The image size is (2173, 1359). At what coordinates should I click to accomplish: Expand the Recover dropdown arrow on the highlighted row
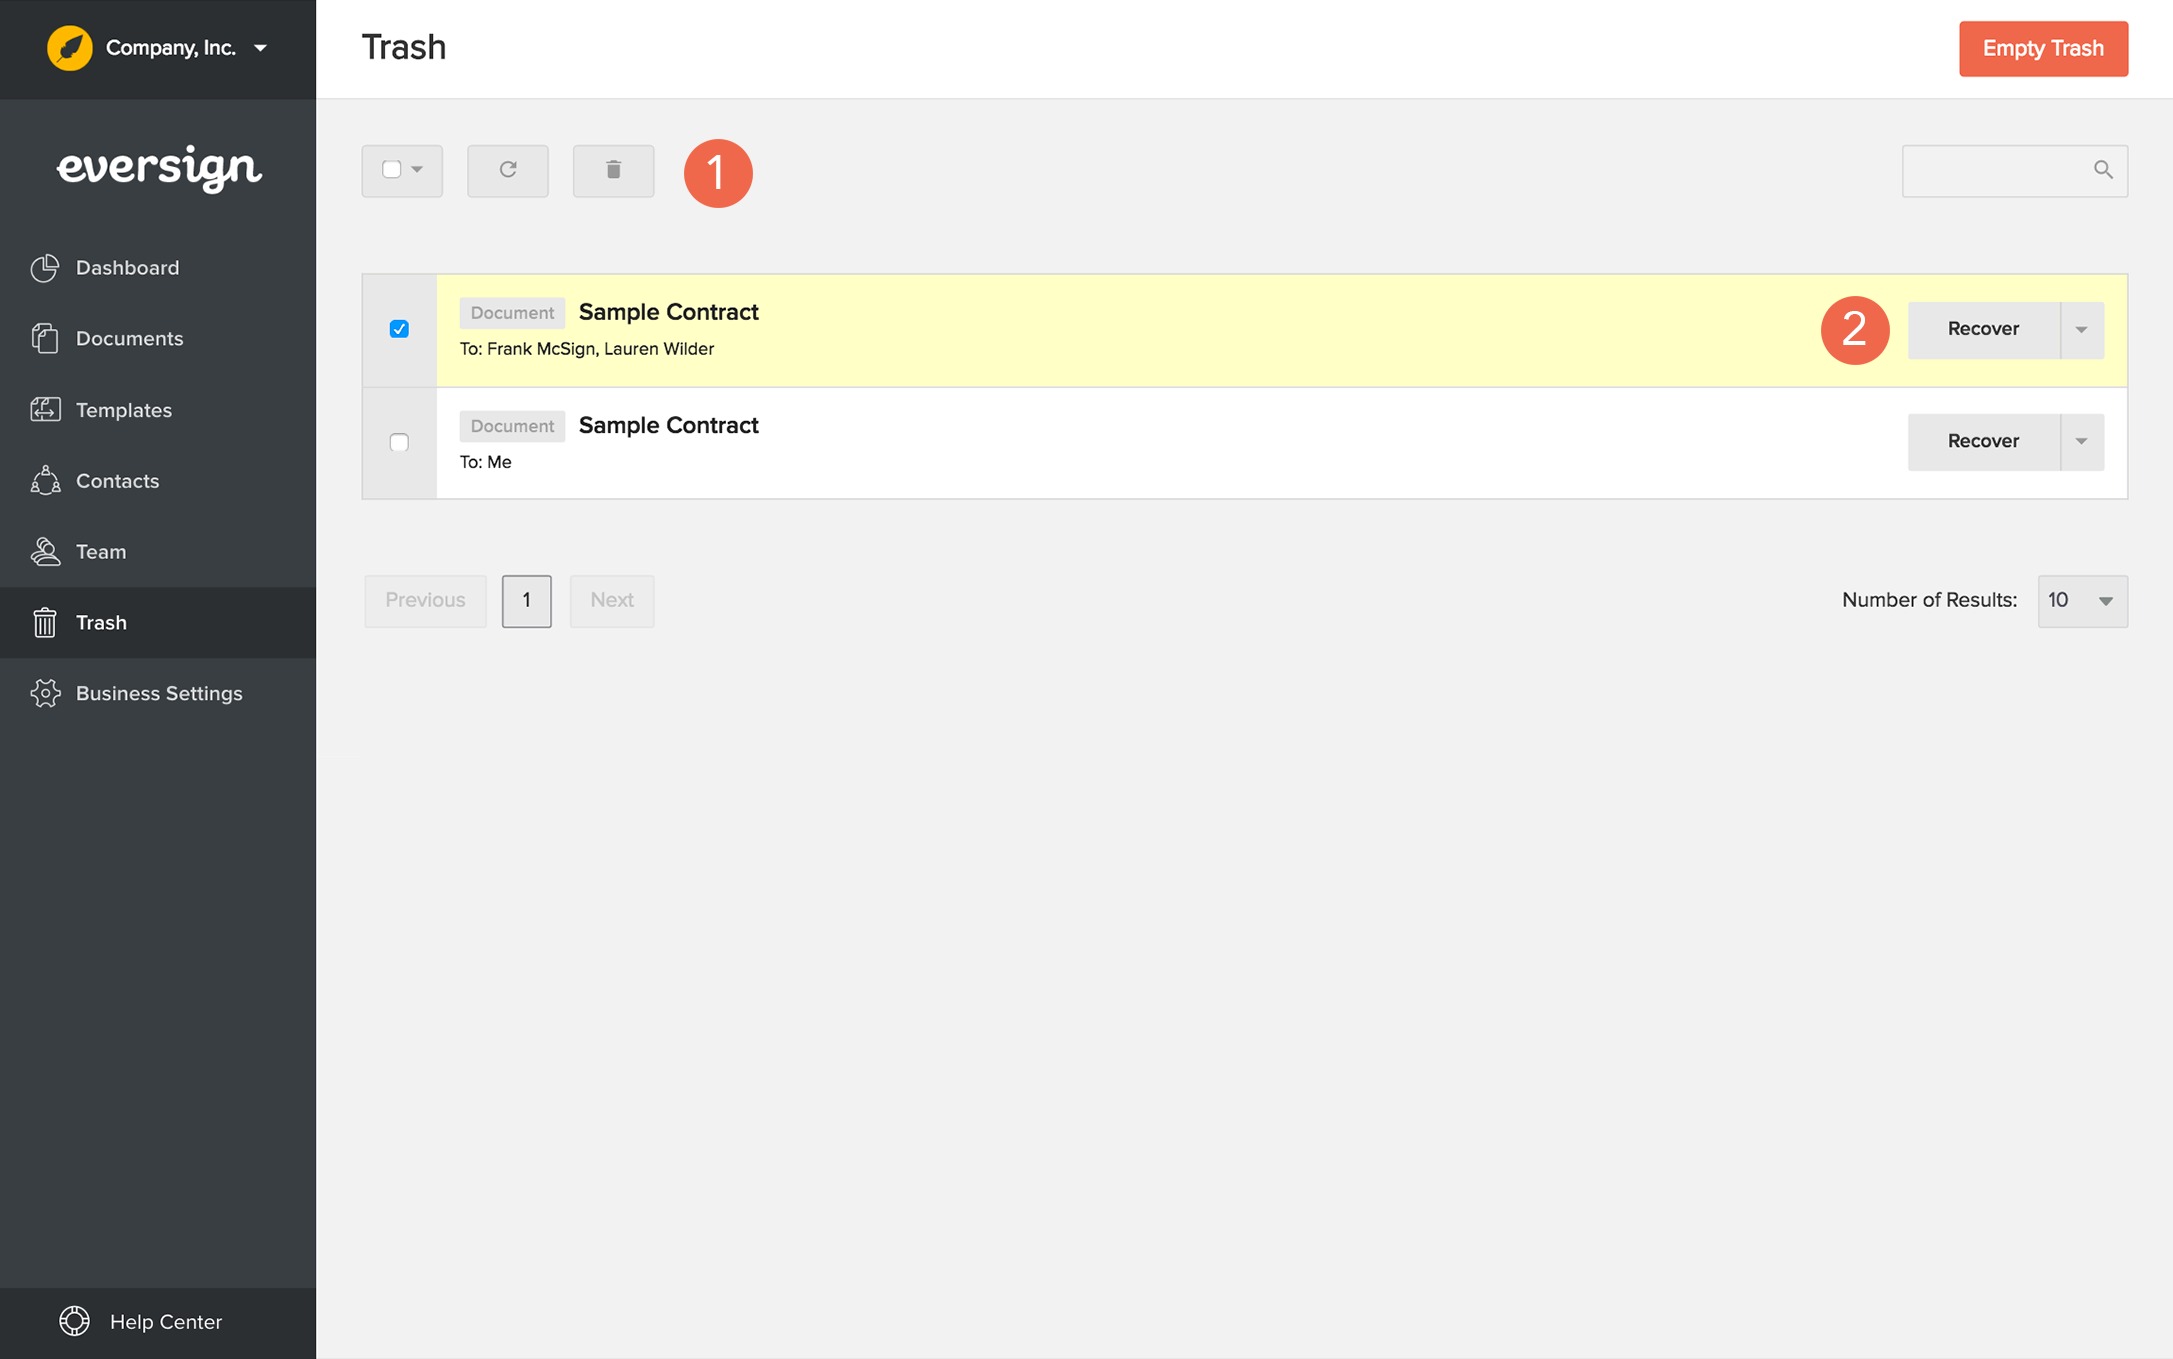point(2081,330)
